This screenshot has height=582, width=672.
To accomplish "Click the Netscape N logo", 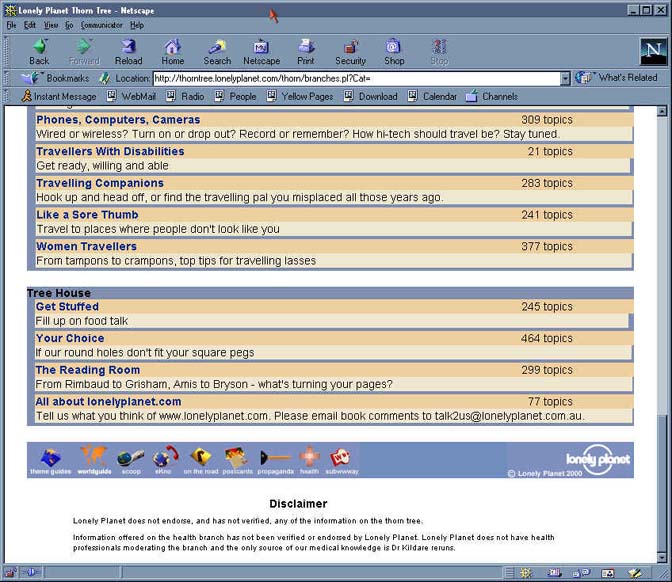I will (653, 51).
